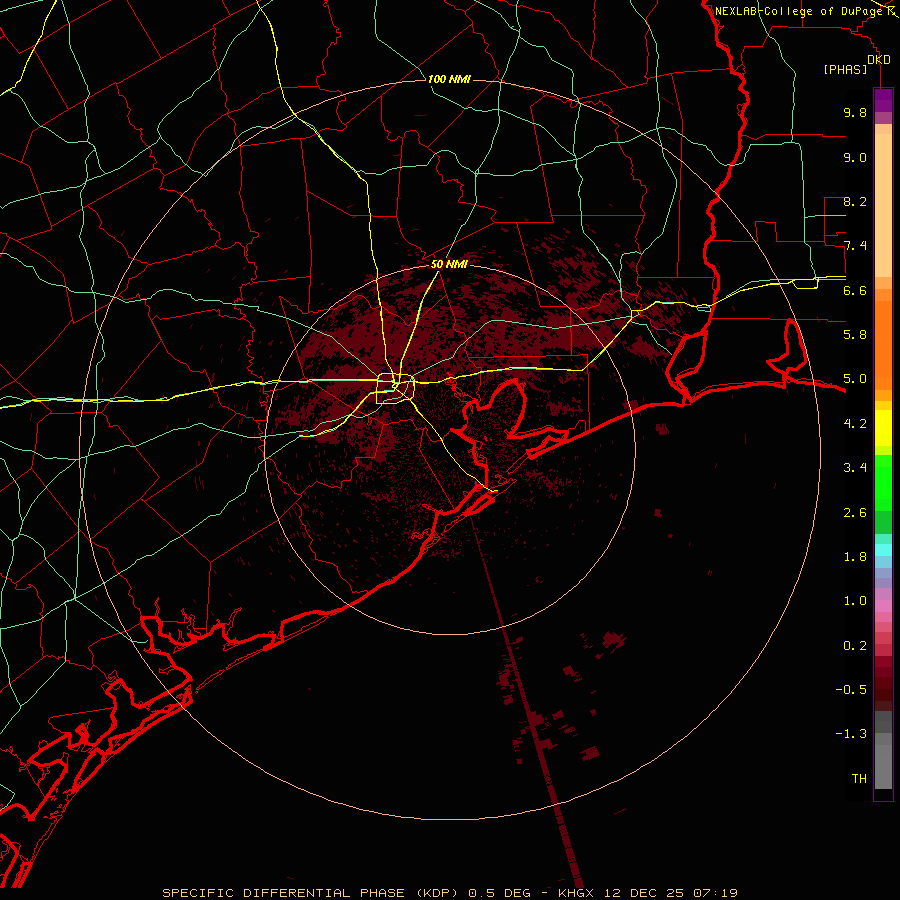Screen dimensions: 900x900
Task: Click the purple top segment of color bar
Action: click(883, 100)
